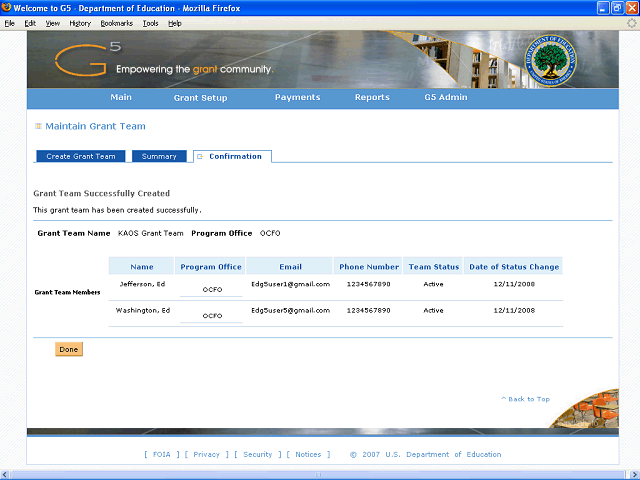Image resolution: width=640 pixels, height=480 pixels.
Task: Open the G5 Admin navigation menu
Action: coord(445,98)
